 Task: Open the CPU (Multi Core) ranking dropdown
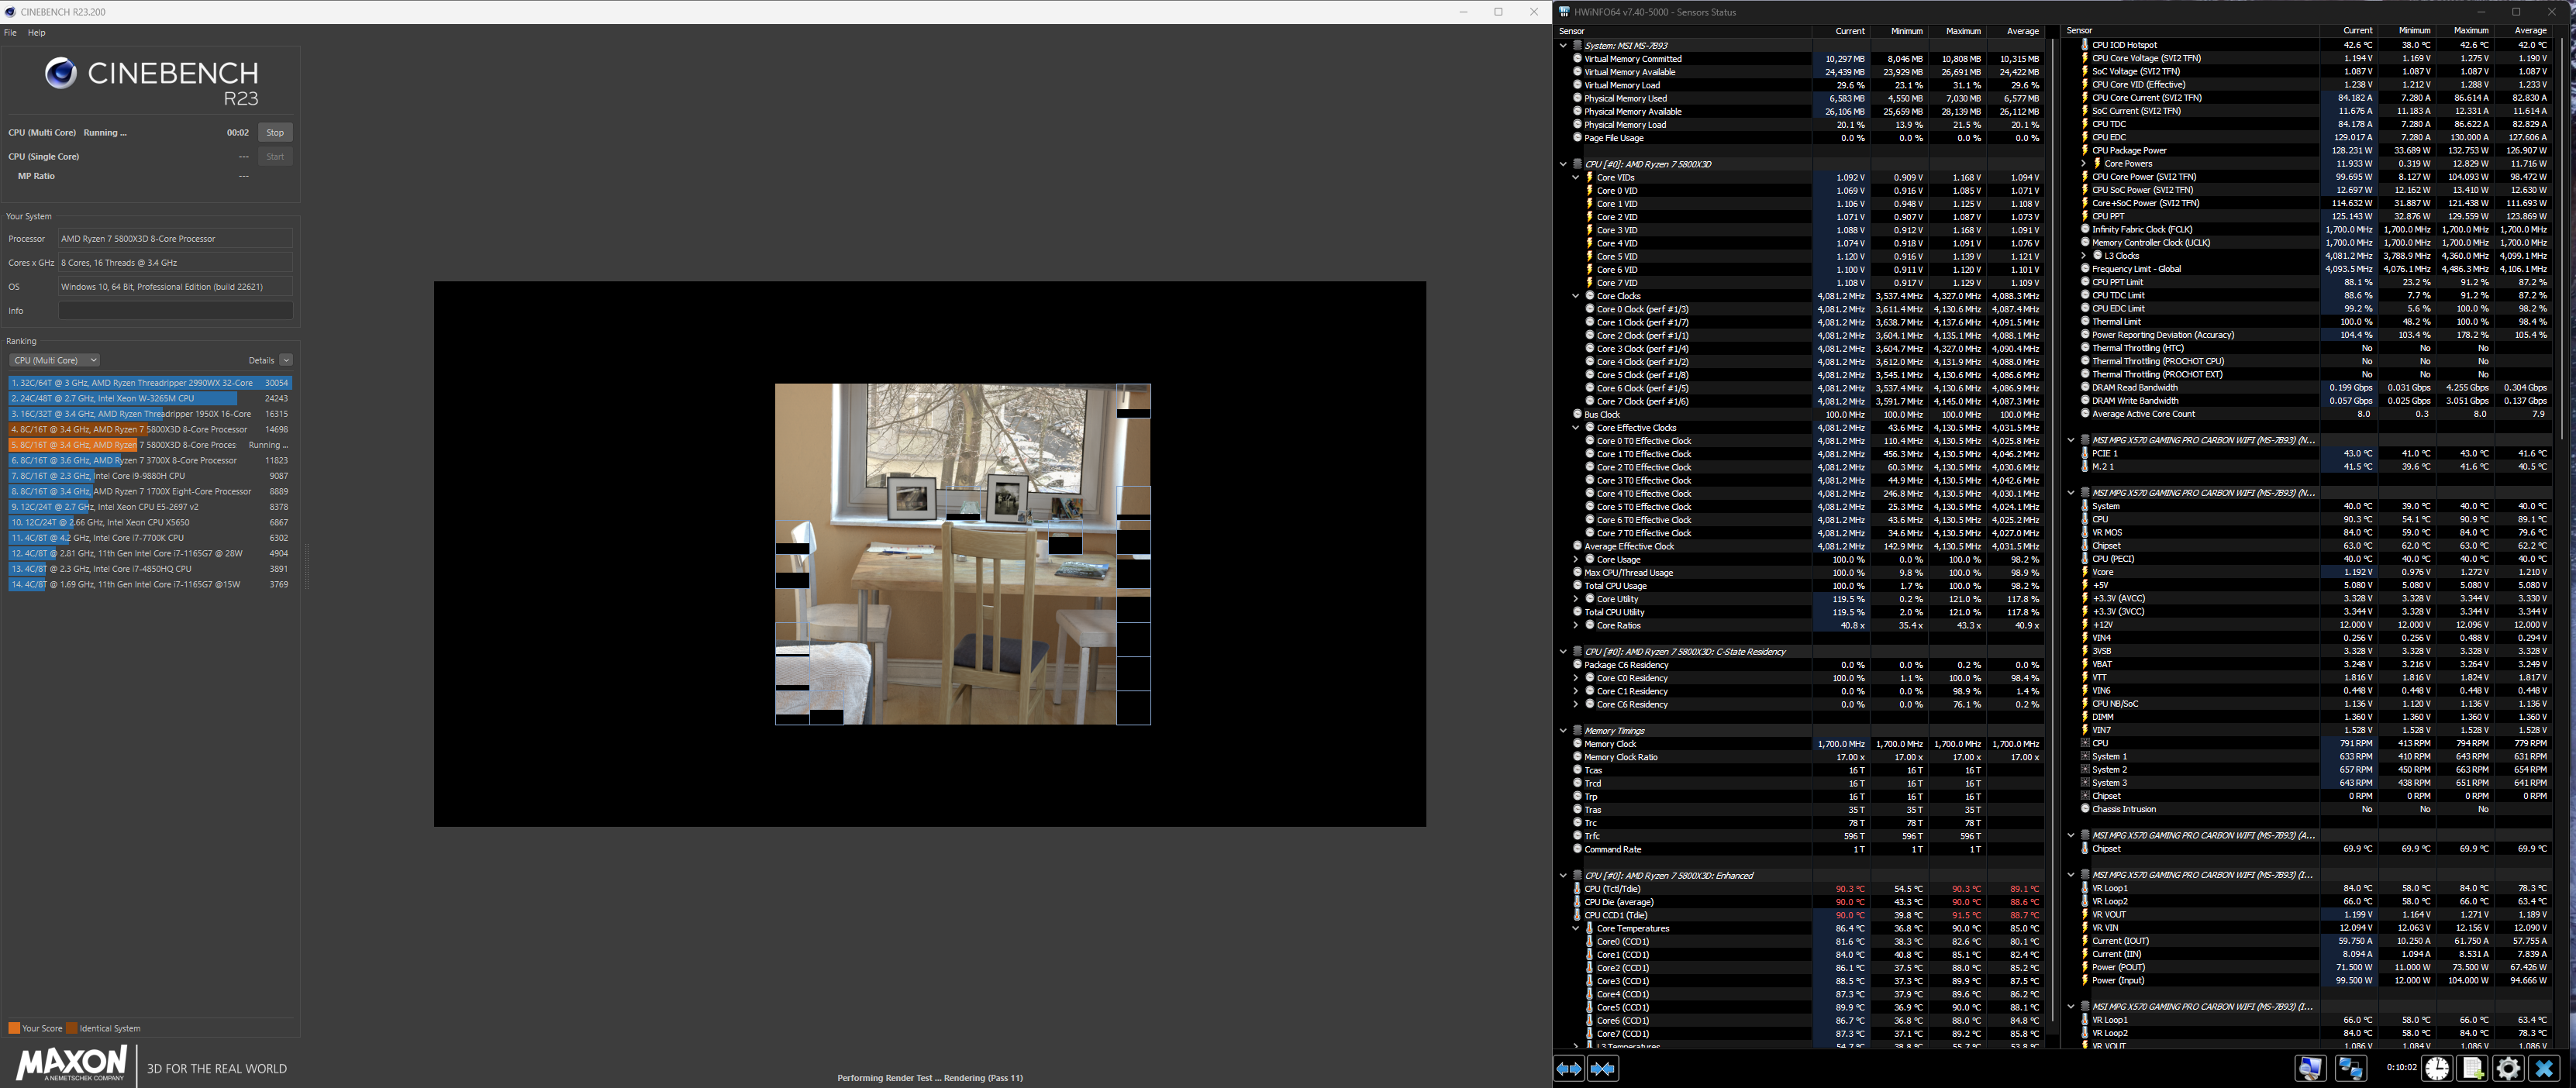54,360
